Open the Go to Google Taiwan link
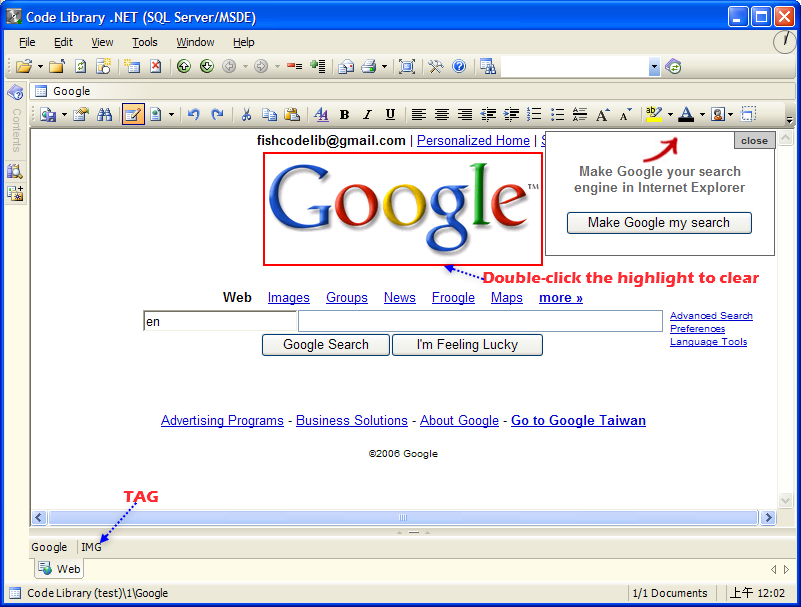Image resolution: width=801 pixels, height=607 pixels. click(x=578, y=421)
